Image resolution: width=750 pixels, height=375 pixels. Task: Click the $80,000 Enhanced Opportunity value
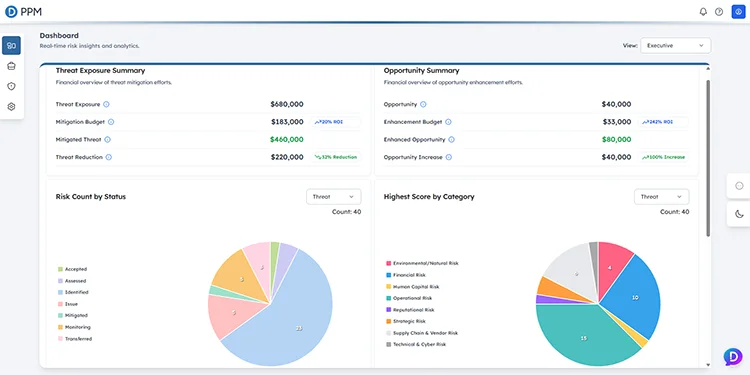616,140
